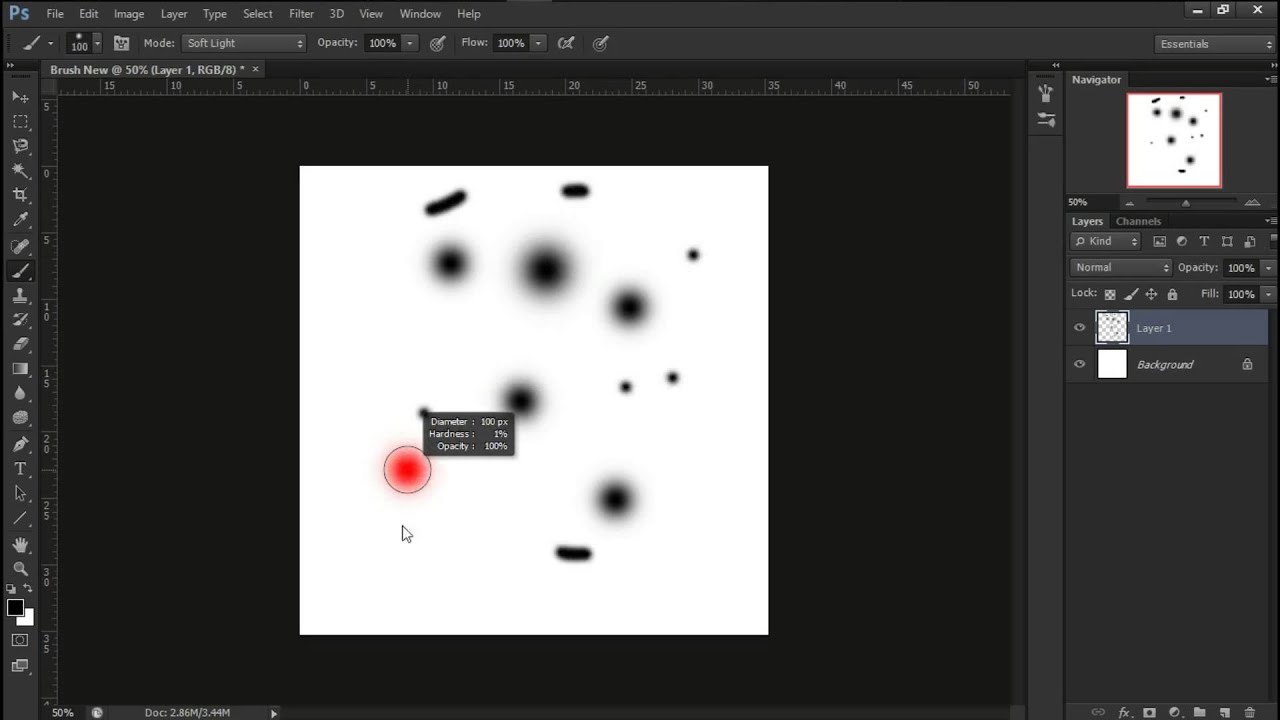Hide the Background layer eye icon

coord(1079,364)
